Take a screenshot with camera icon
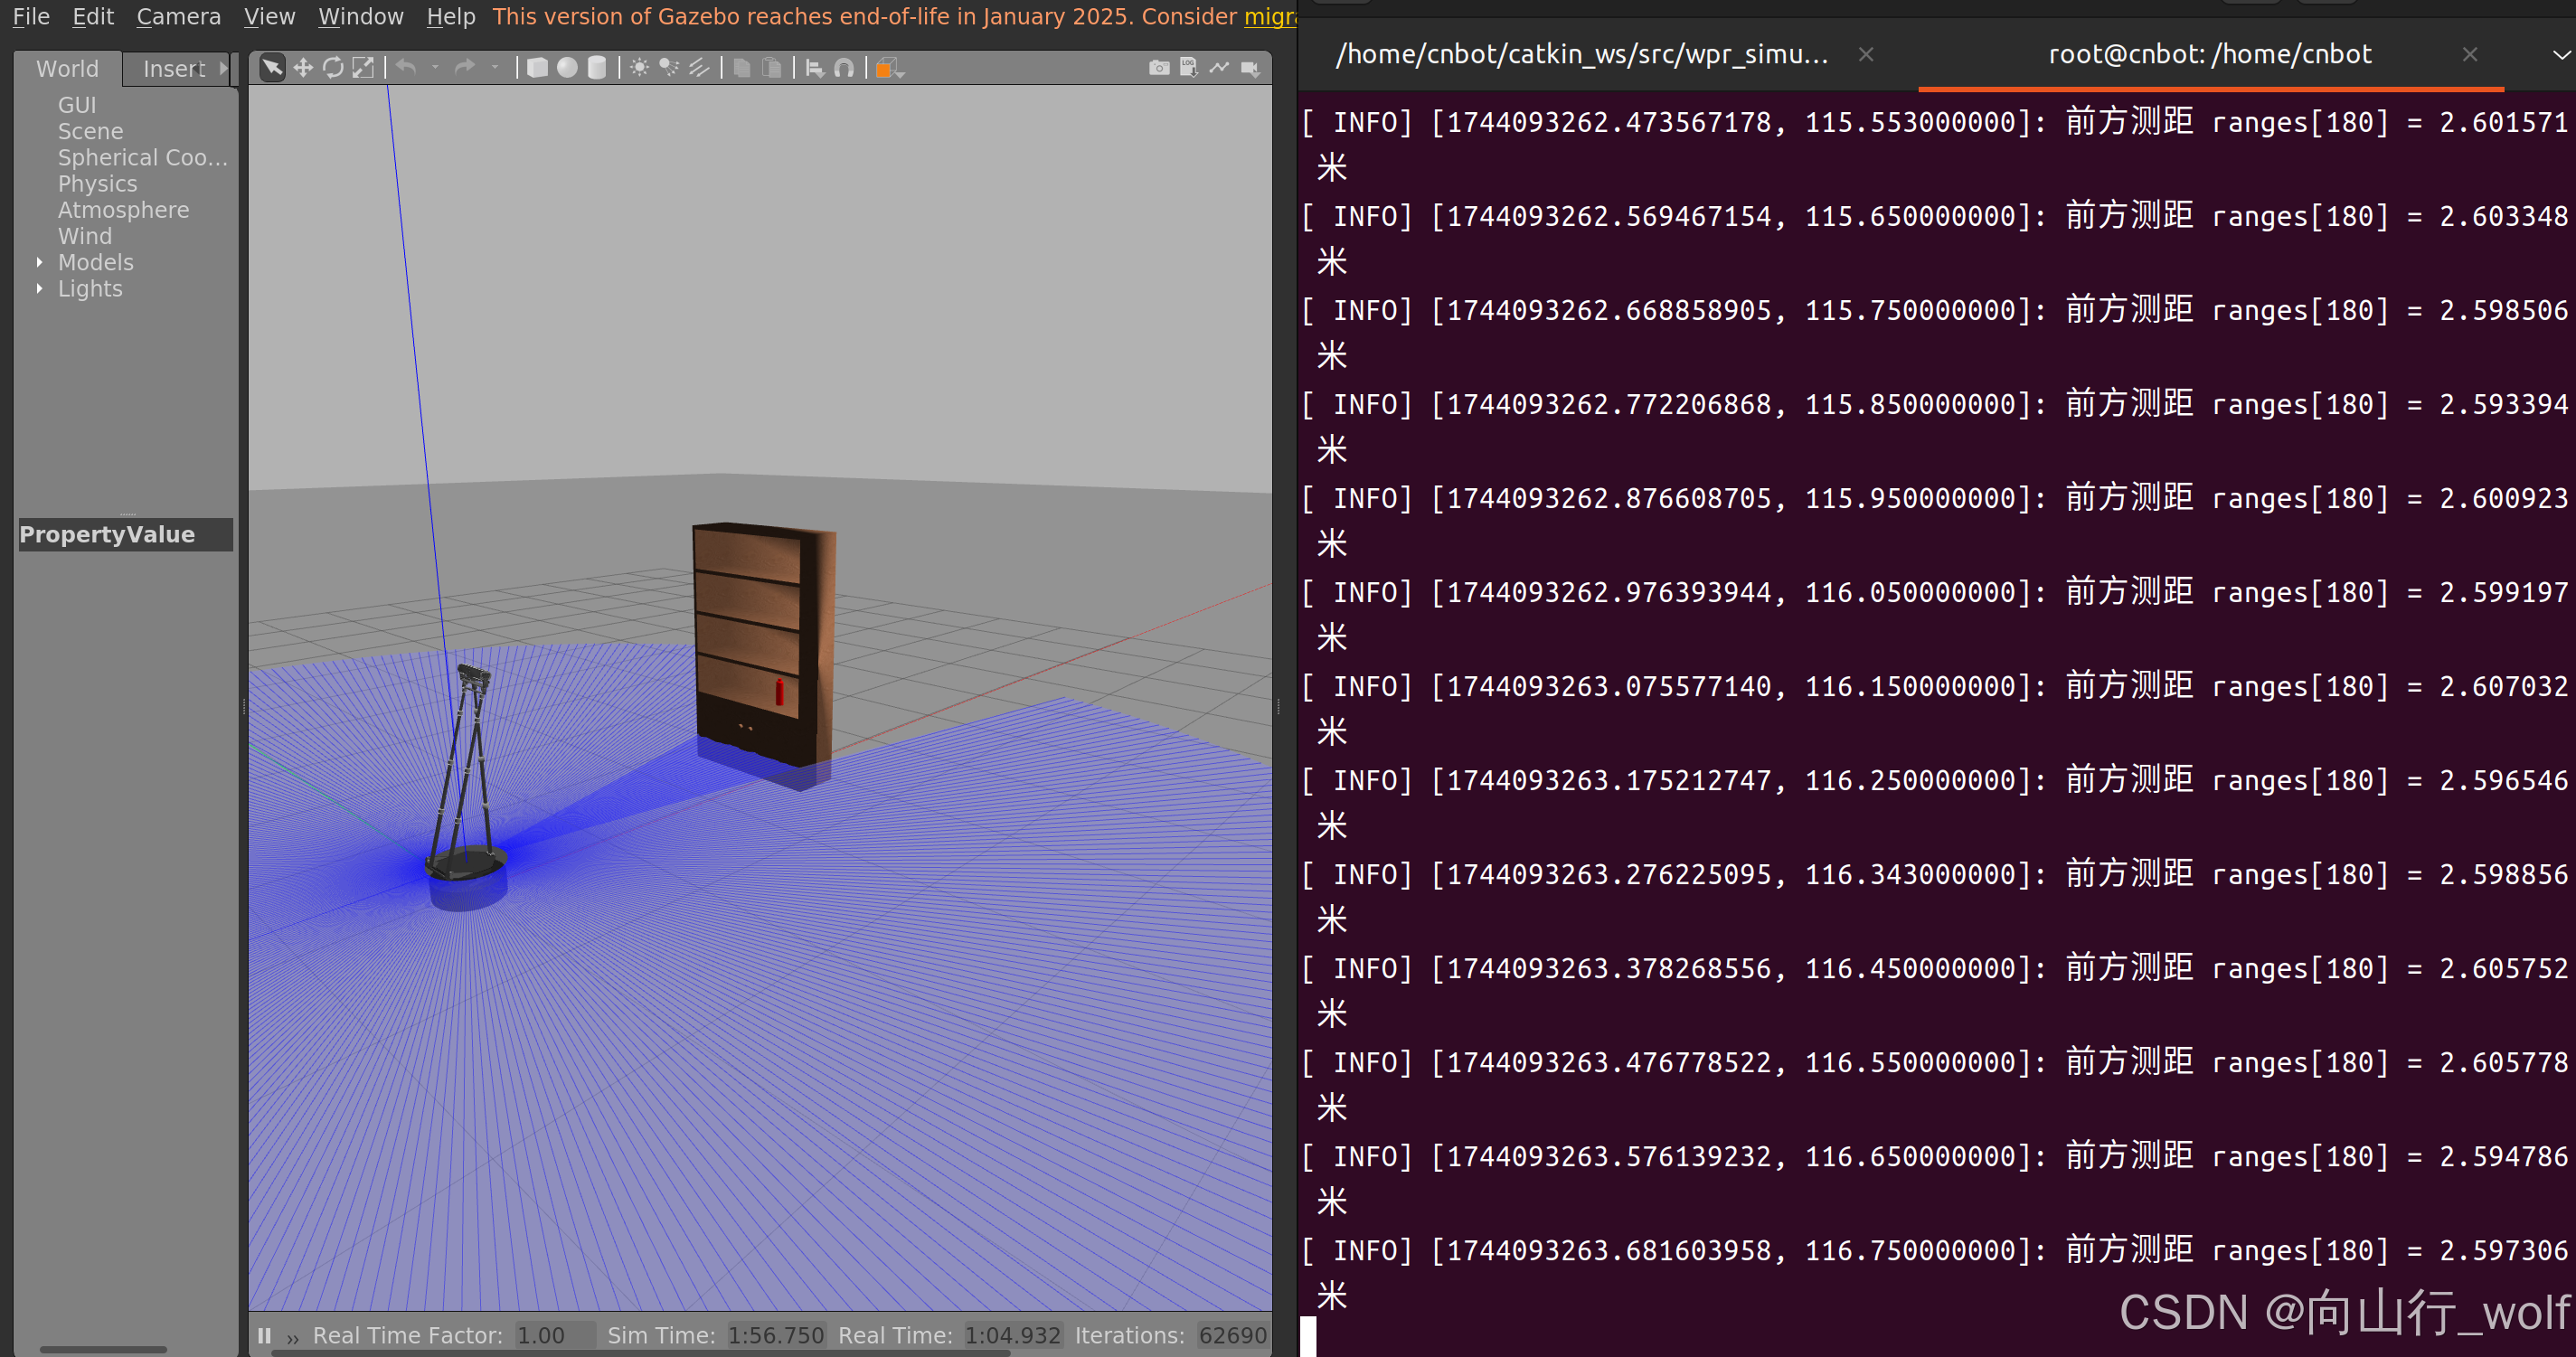Screen dimensions: 2576x1357 click(1159, 68)
